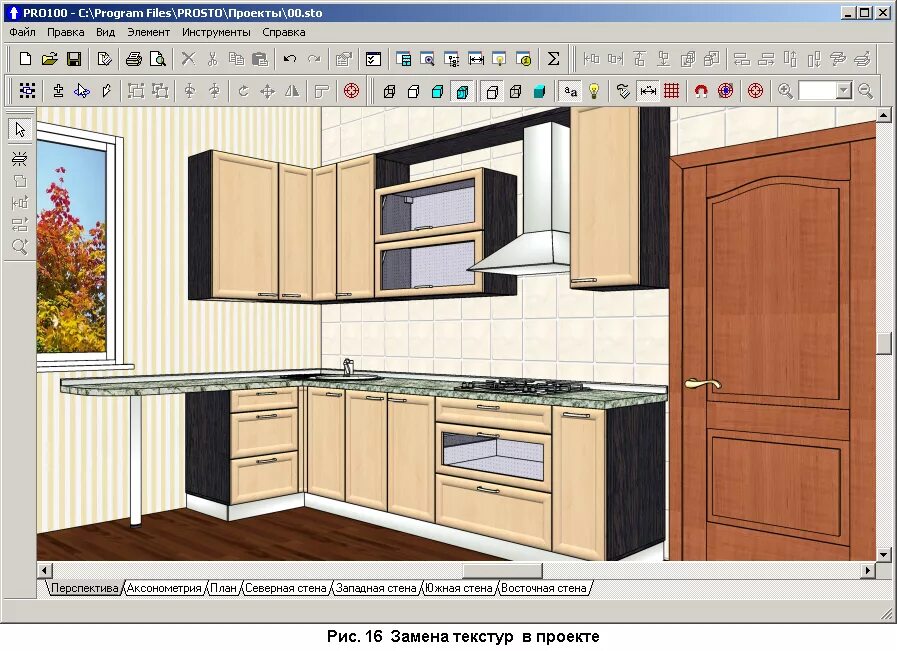The image size is (897, 651).
Task: Toggle the dimensions arrows display button
Action: click(648, 90)
